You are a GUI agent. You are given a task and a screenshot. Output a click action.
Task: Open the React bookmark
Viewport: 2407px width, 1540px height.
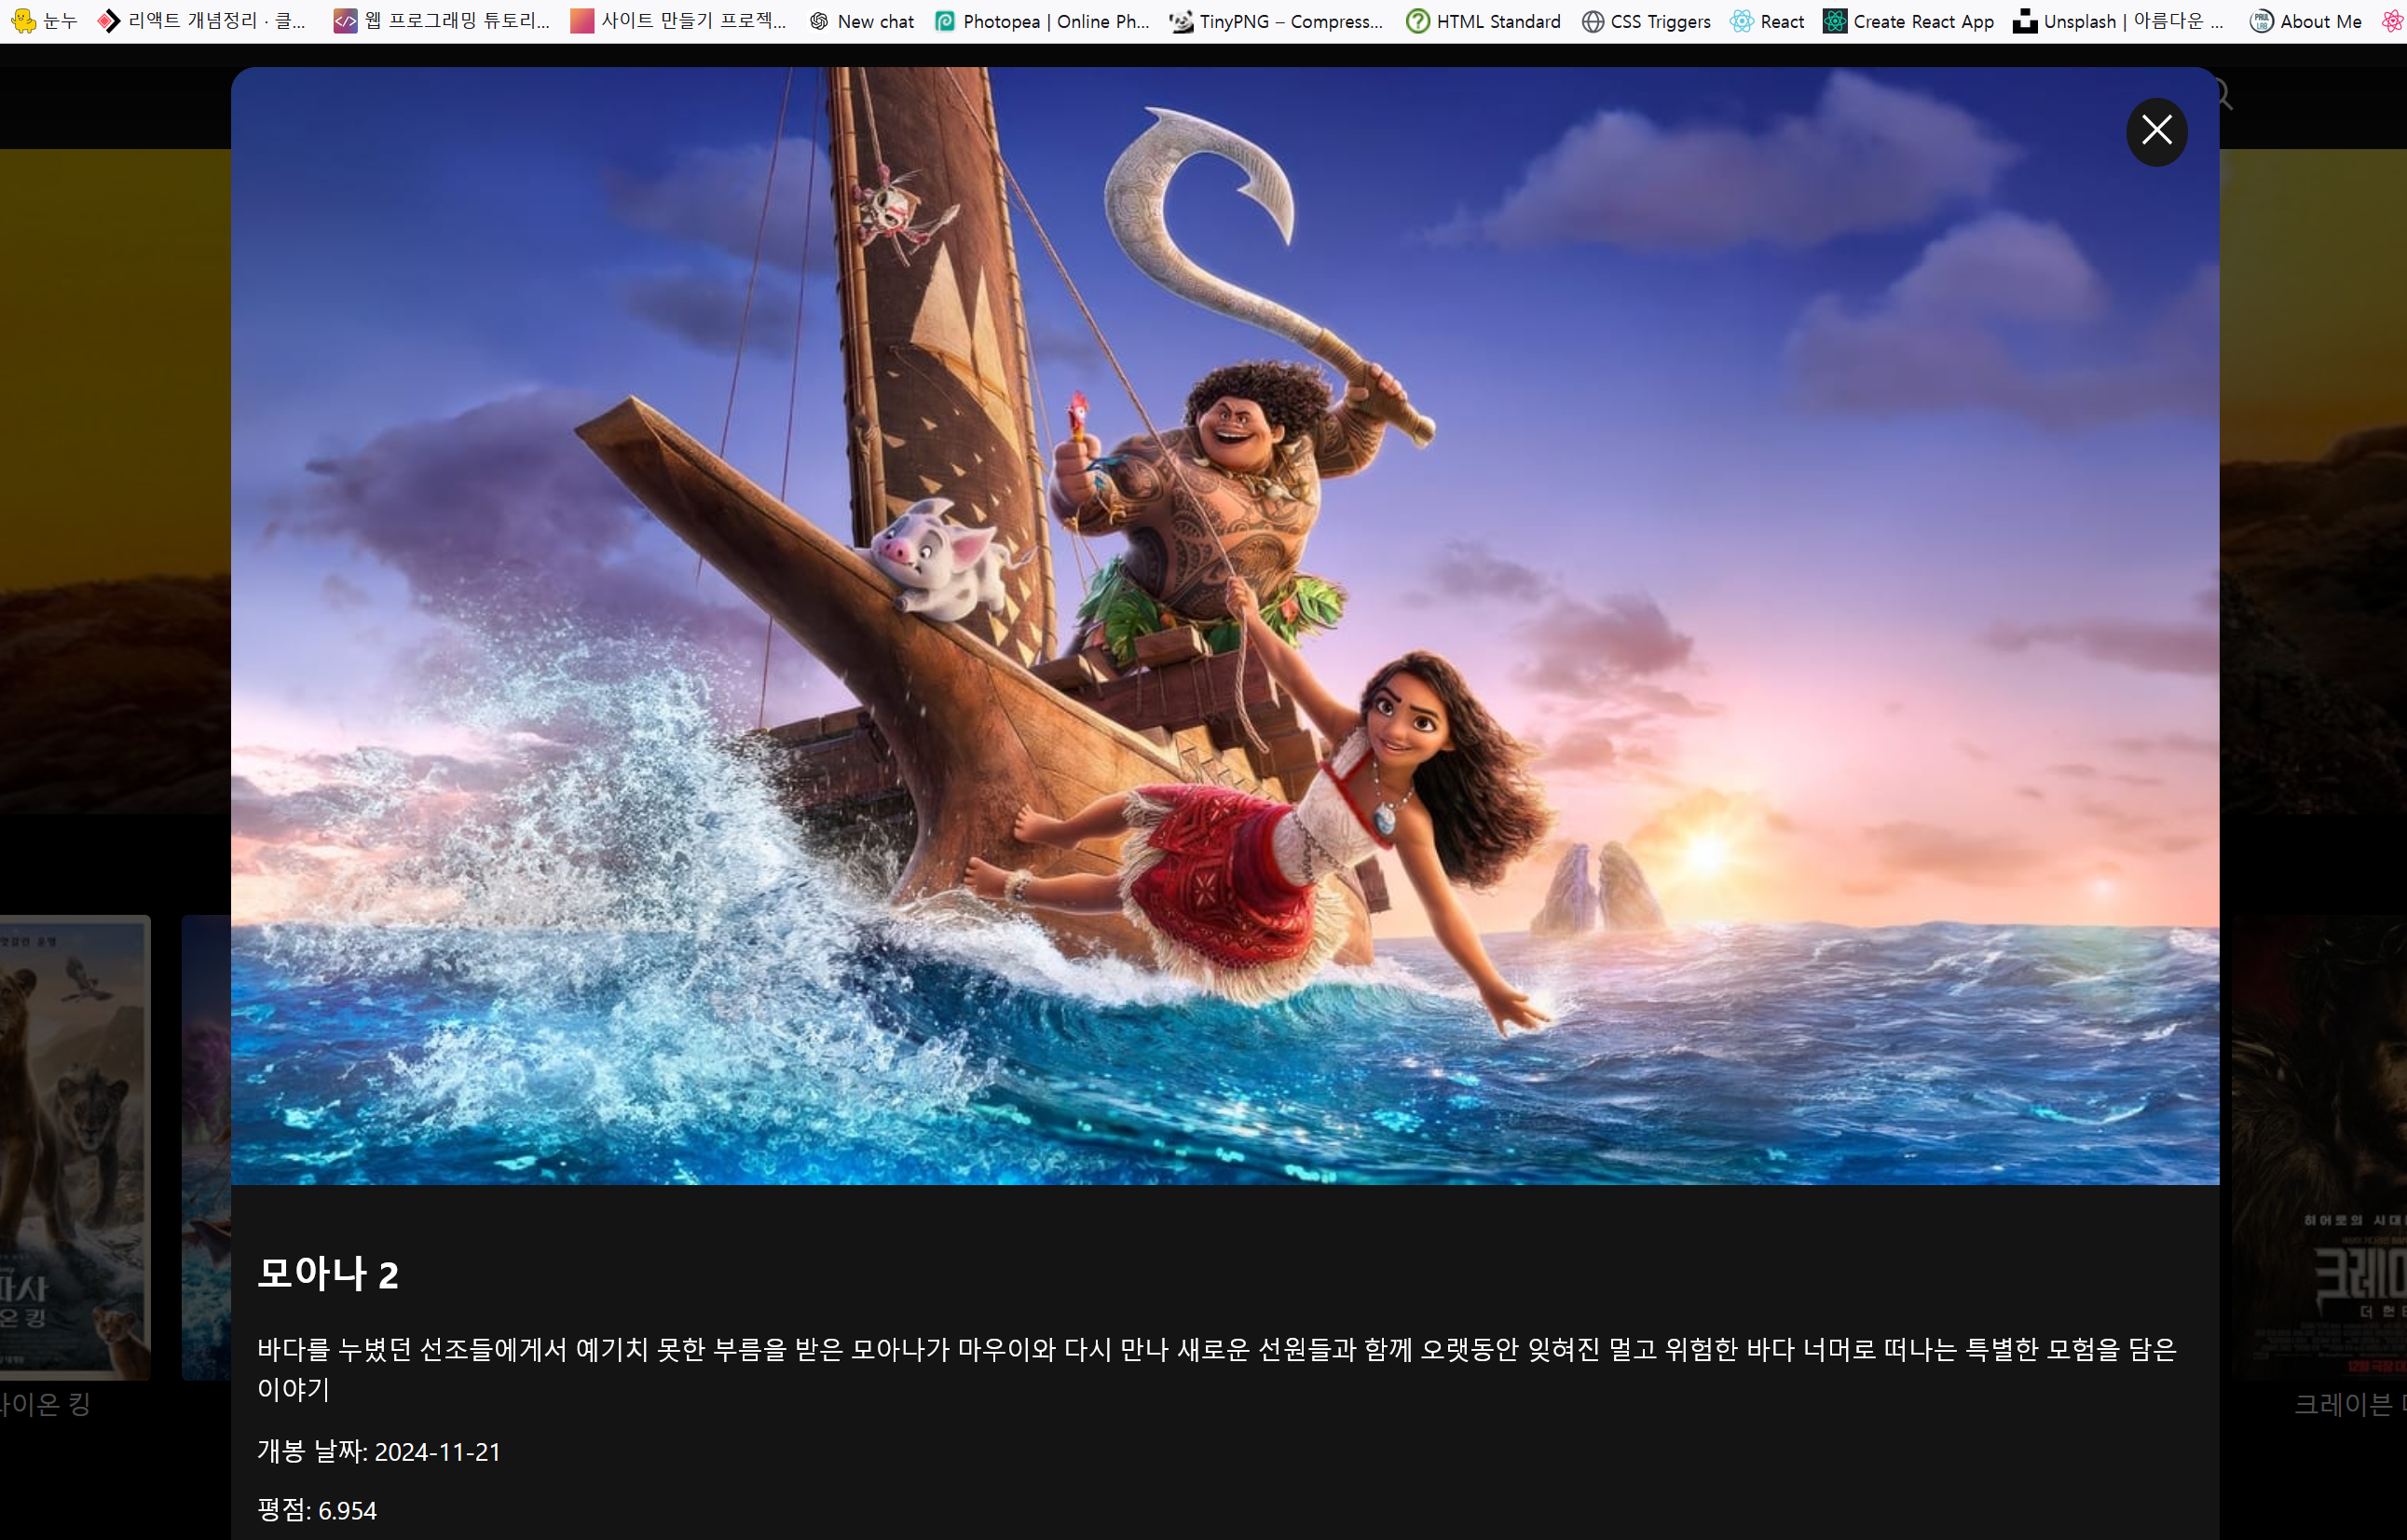click(1767, 21)
